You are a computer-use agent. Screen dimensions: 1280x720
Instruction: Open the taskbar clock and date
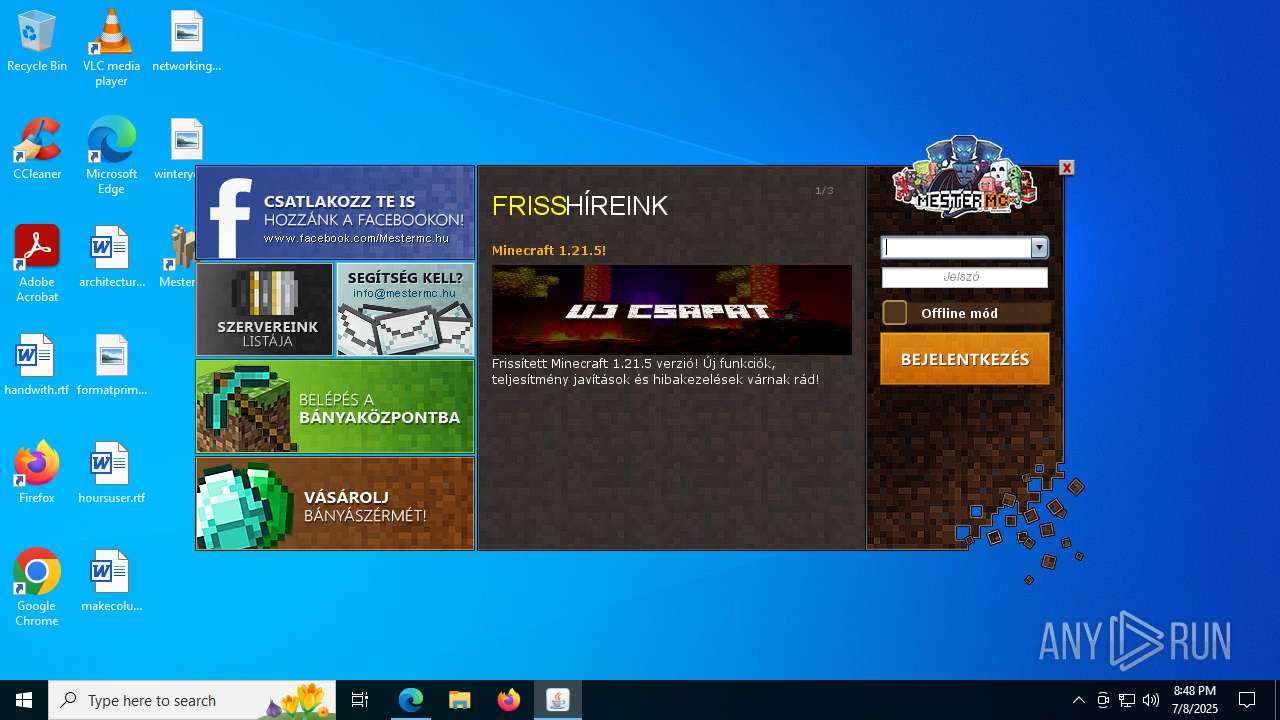1195,700
